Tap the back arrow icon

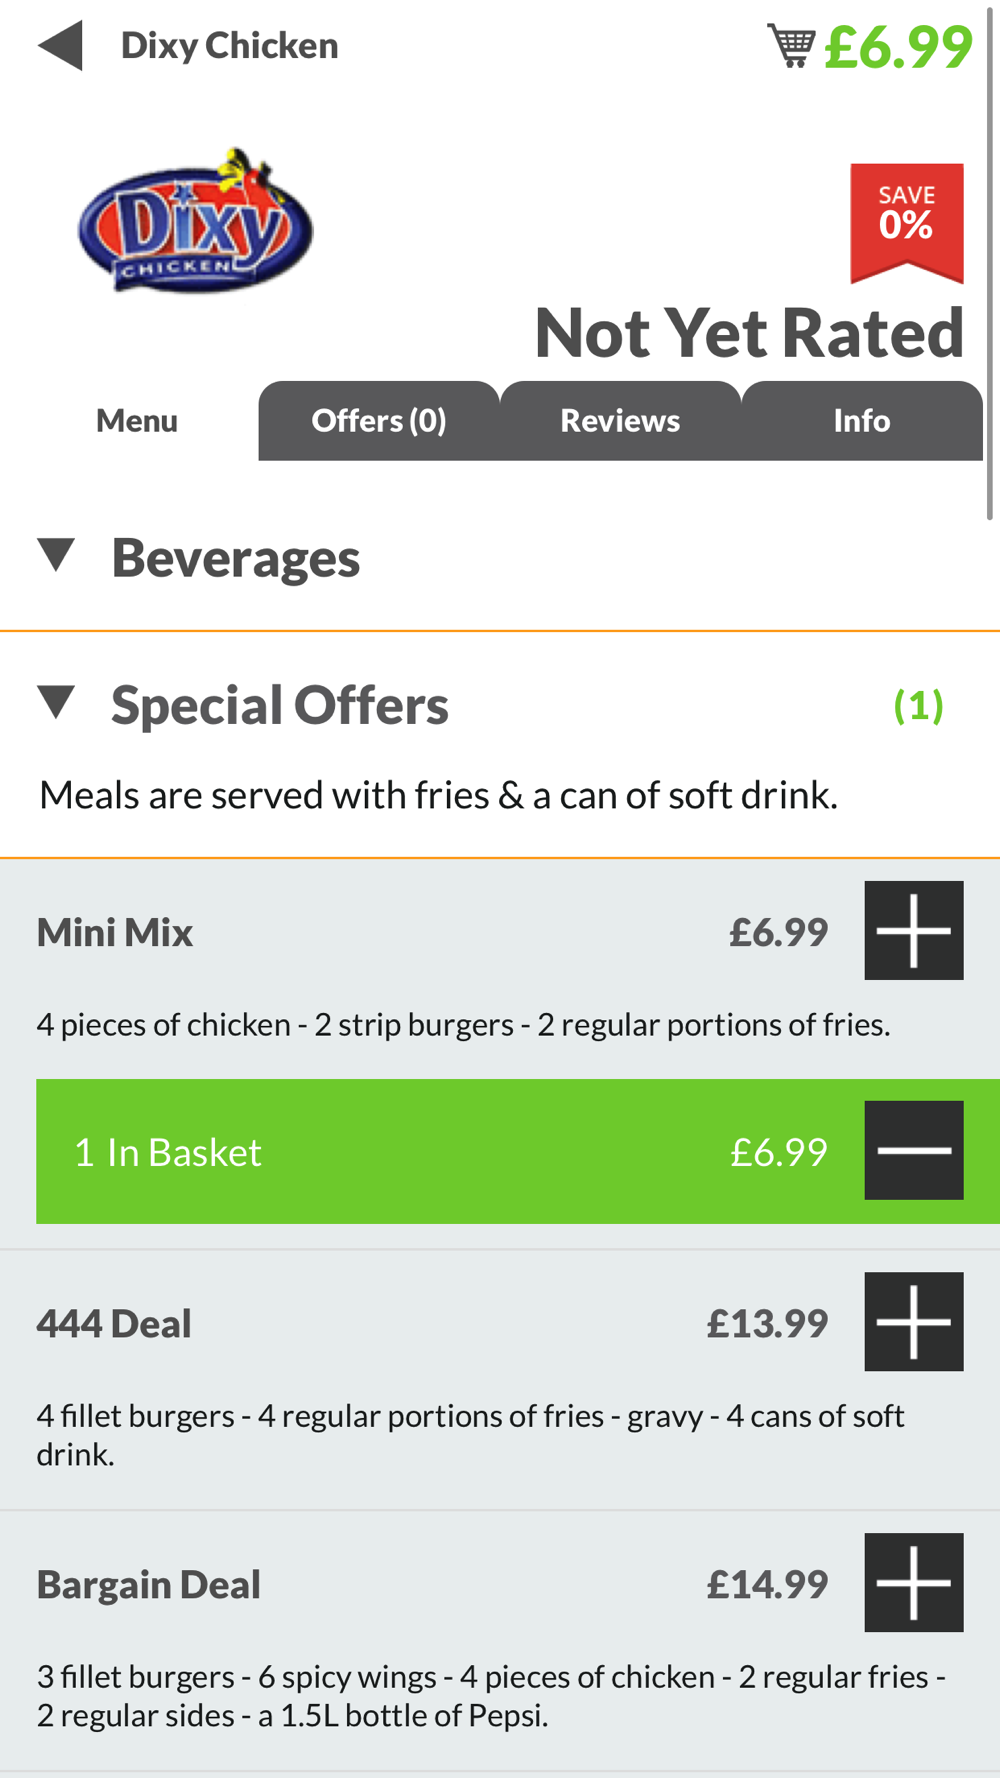[x=60, y=46]
